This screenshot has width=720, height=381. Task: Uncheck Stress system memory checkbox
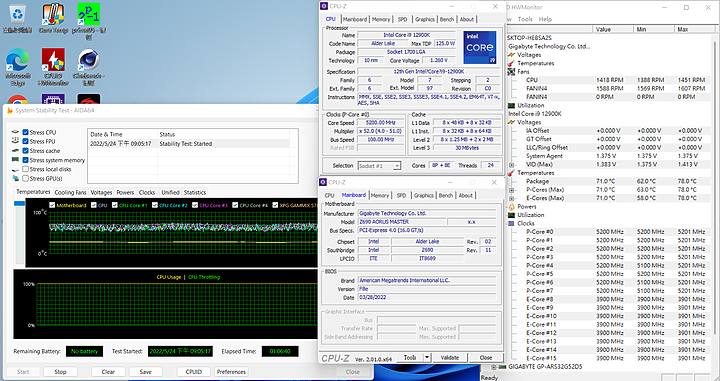(x=26, y=160)
